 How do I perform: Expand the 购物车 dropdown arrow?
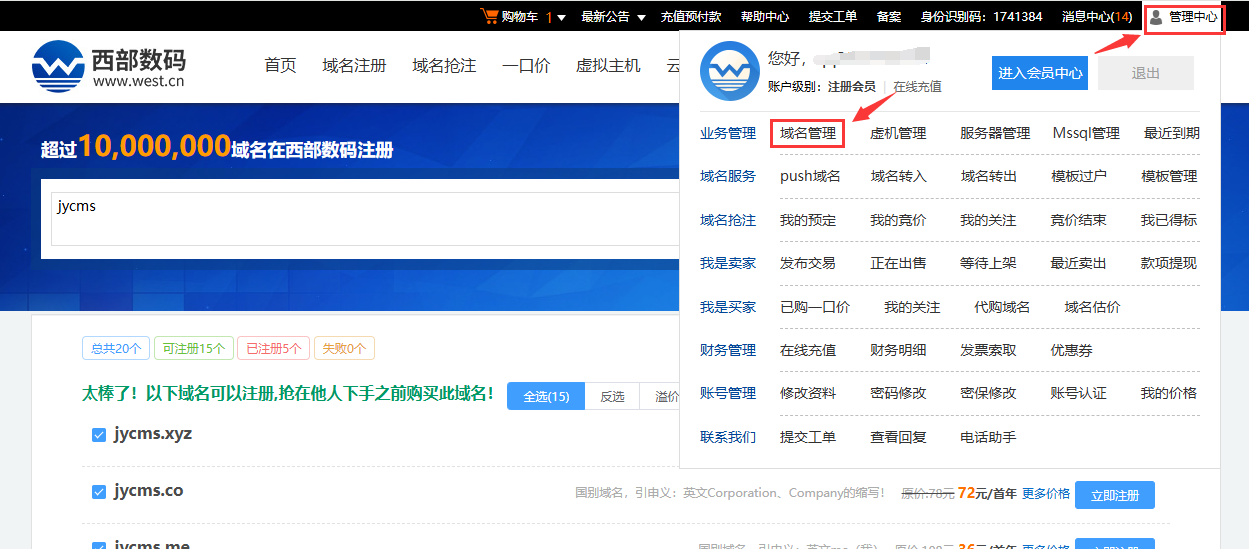tap(561, 17)
